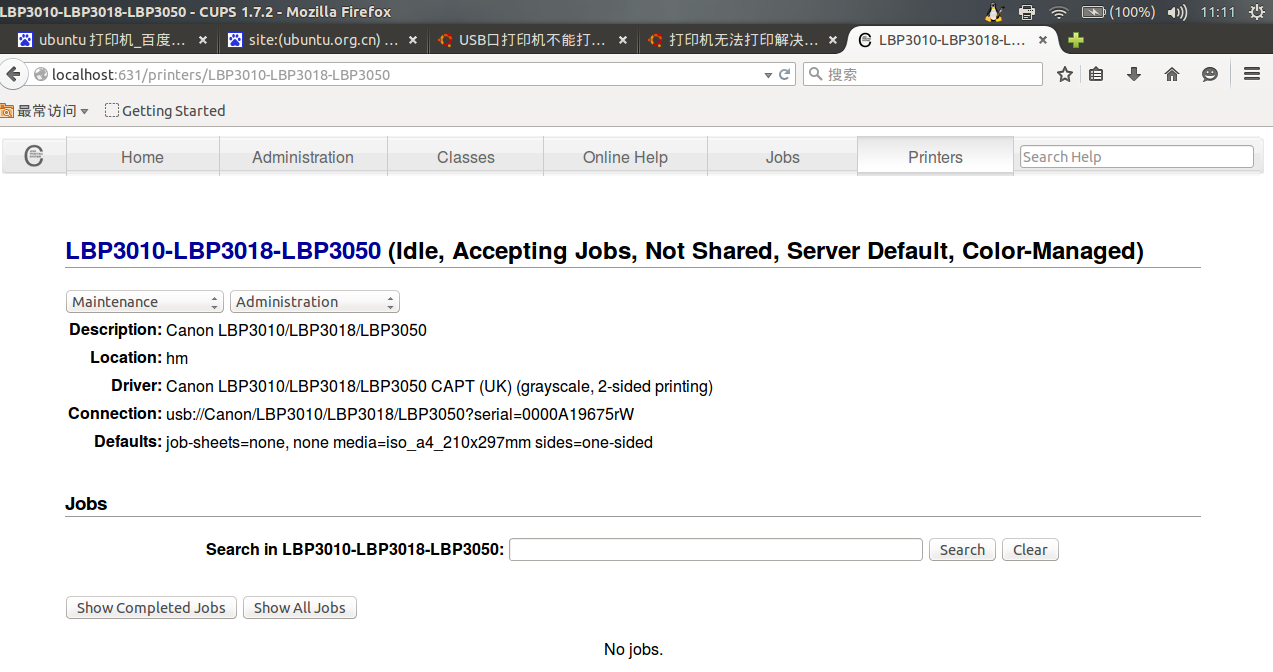Screen dimensions: 1273x672
Task: Open the sound volume indicator
Action: [1177, 12]
